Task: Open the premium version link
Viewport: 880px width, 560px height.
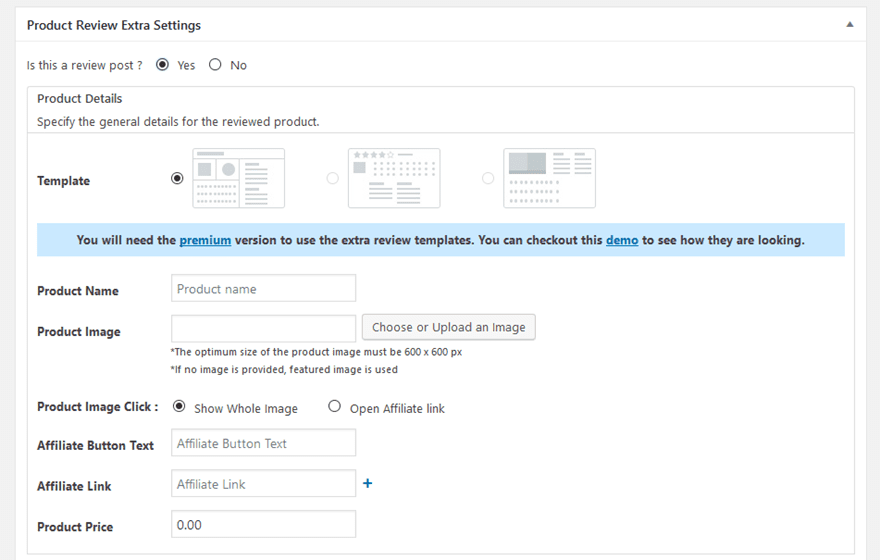Action: (x=205, y=240)
